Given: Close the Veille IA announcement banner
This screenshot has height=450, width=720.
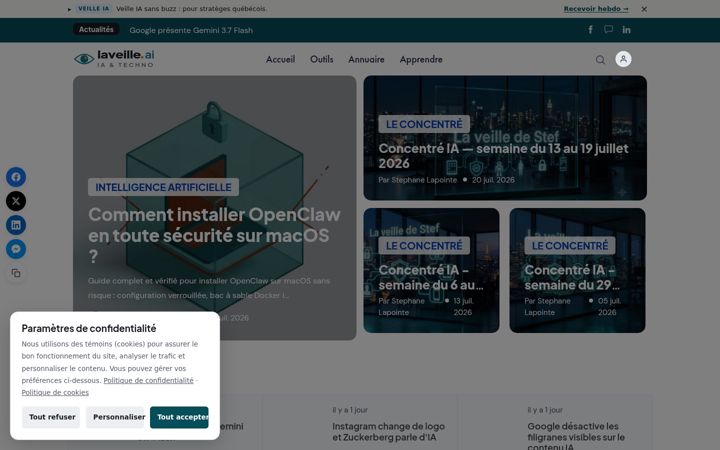Looking at the screenshot, I should pyautogui.click(x=644, y=9).
